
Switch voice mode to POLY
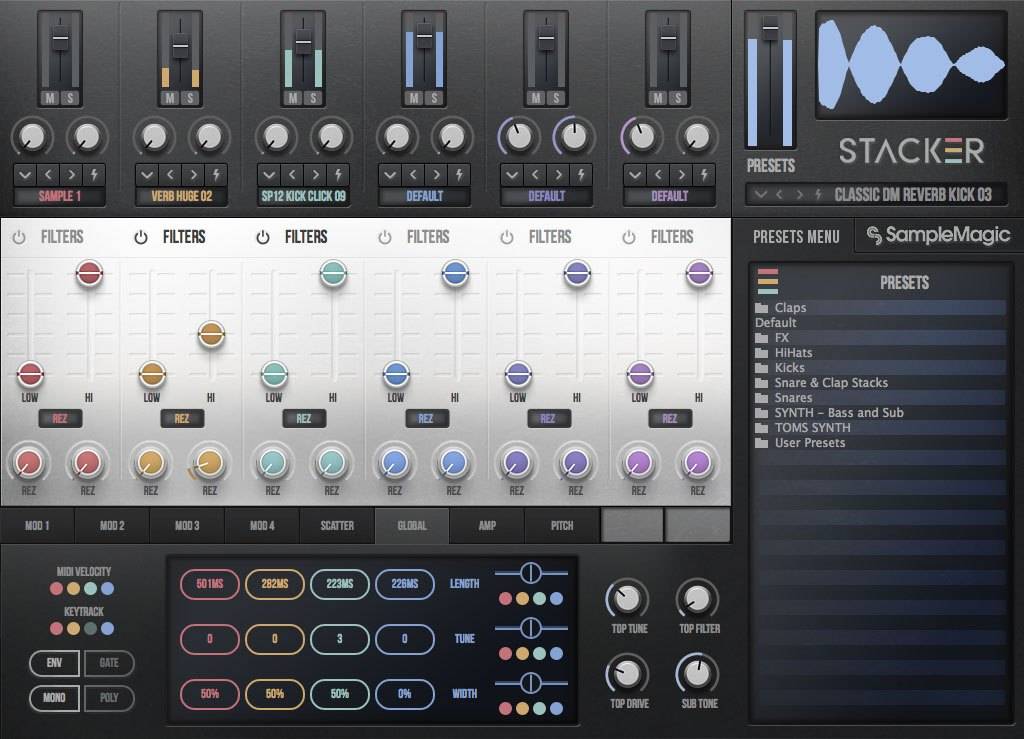click(x=109, y=698)
